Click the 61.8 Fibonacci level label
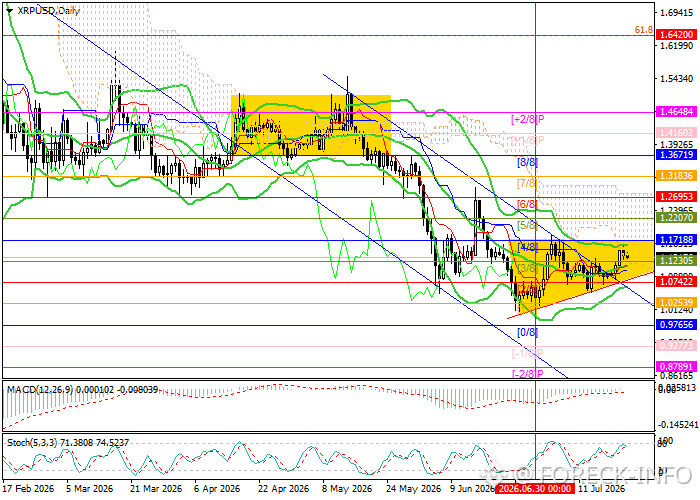The width and height of the screenshot is (700, 500). [643, 30]
